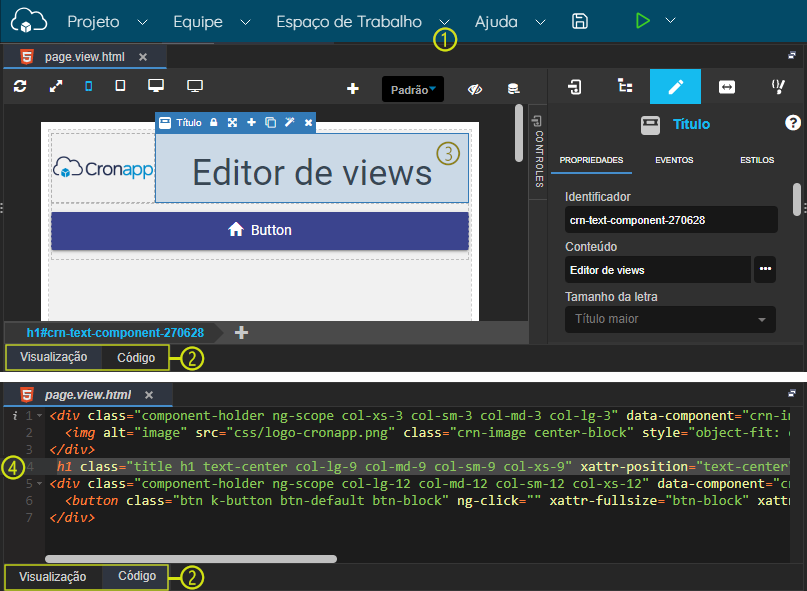This screenshot has width=807, height=591.
Task: Click the four-arrow move icon on the Título bar
Action: click(233, 123)
